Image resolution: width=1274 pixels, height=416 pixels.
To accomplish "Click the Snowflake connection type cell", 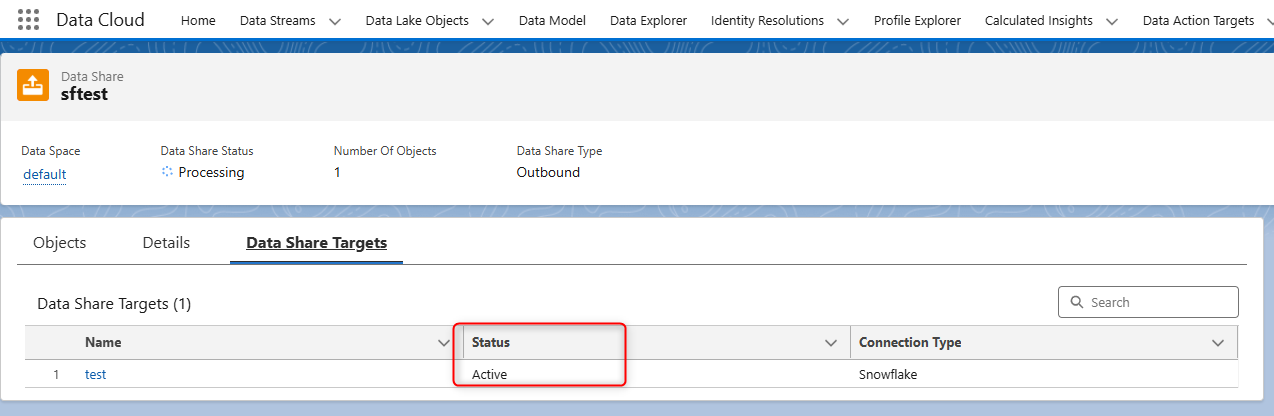I will (888, 374).
